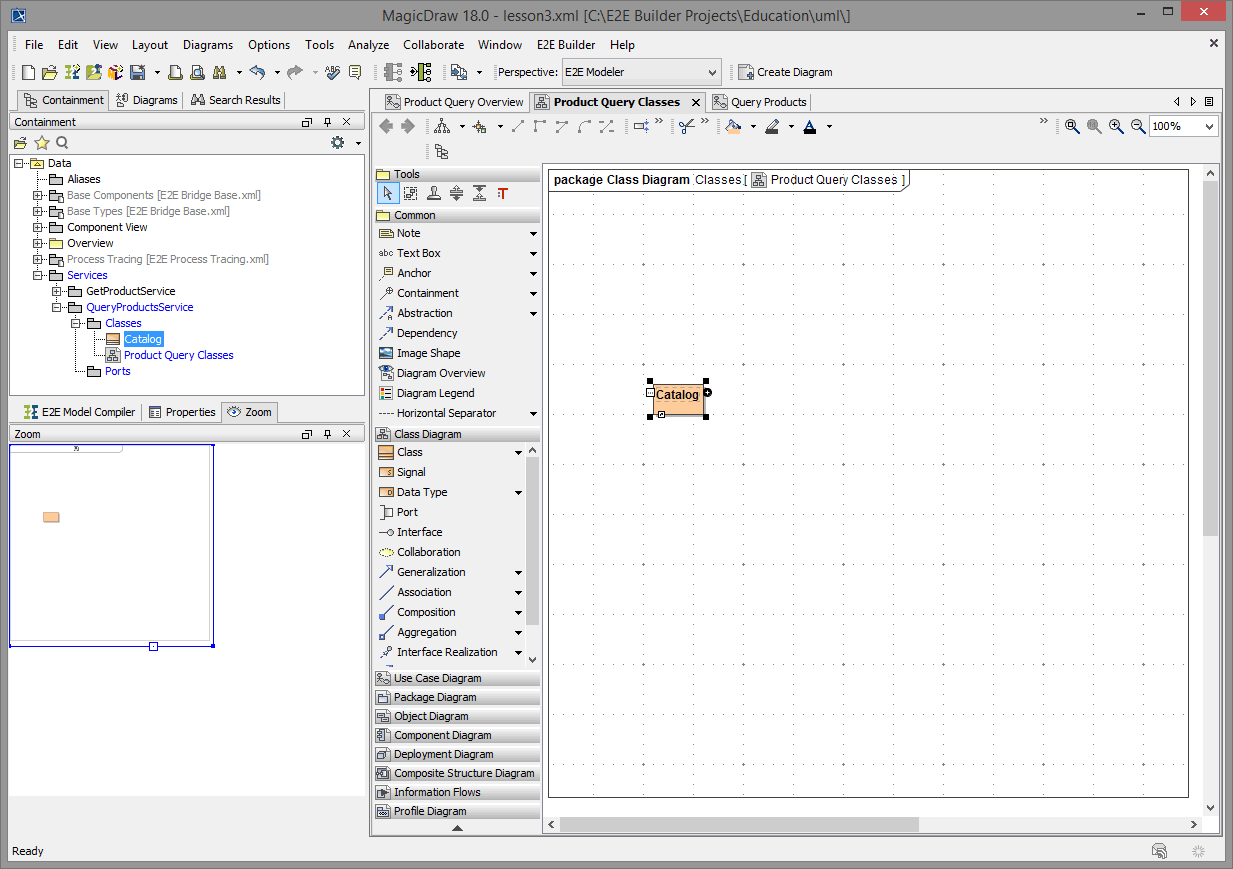1233x869 pixels.
Task: Pin the Zoom panel
Action: (327, 433)
